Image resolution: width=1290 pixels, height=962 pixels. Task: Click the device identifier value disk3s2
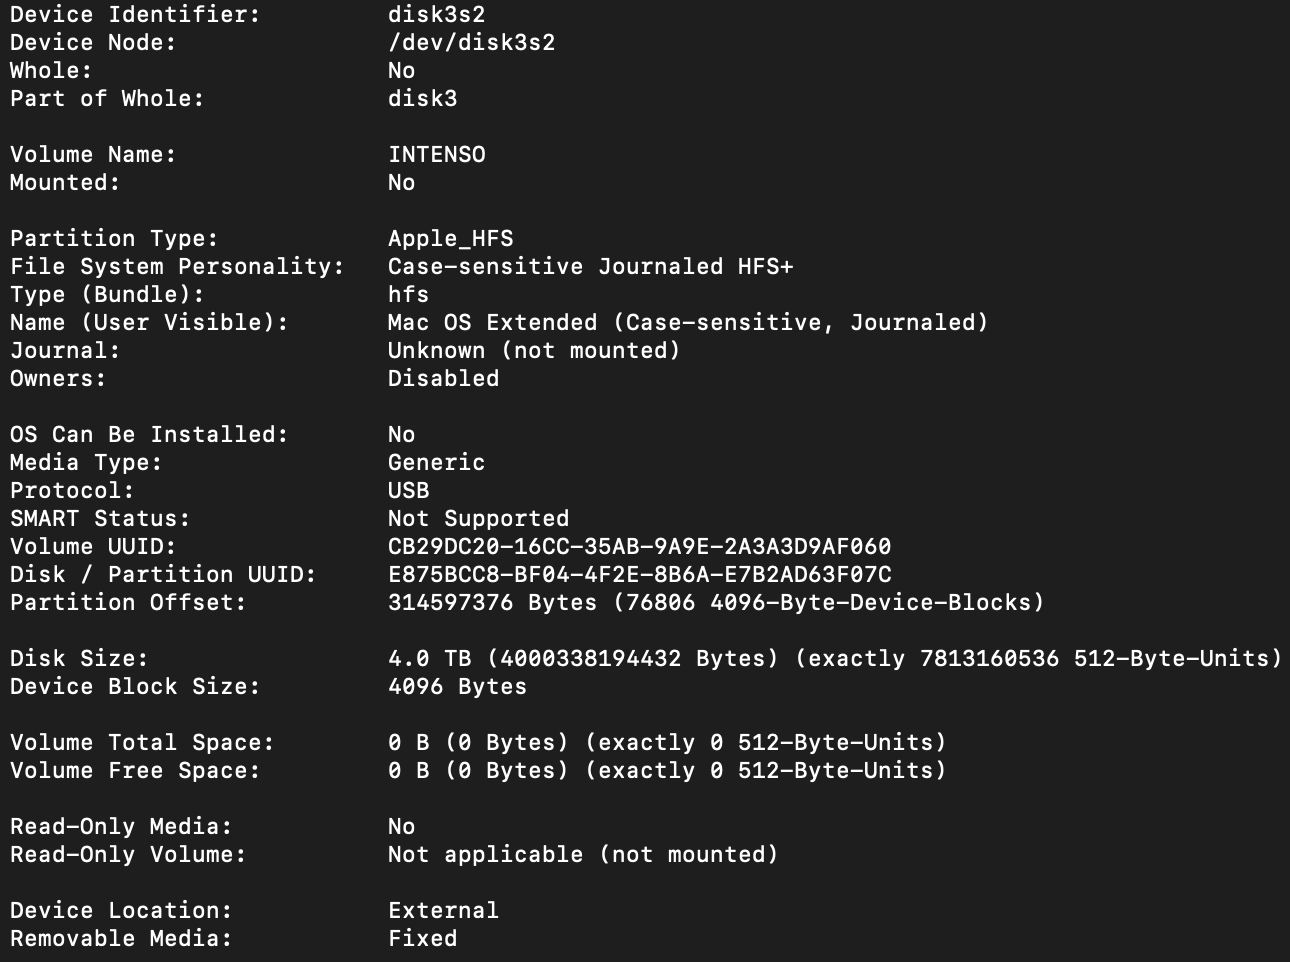coord(436,15)
